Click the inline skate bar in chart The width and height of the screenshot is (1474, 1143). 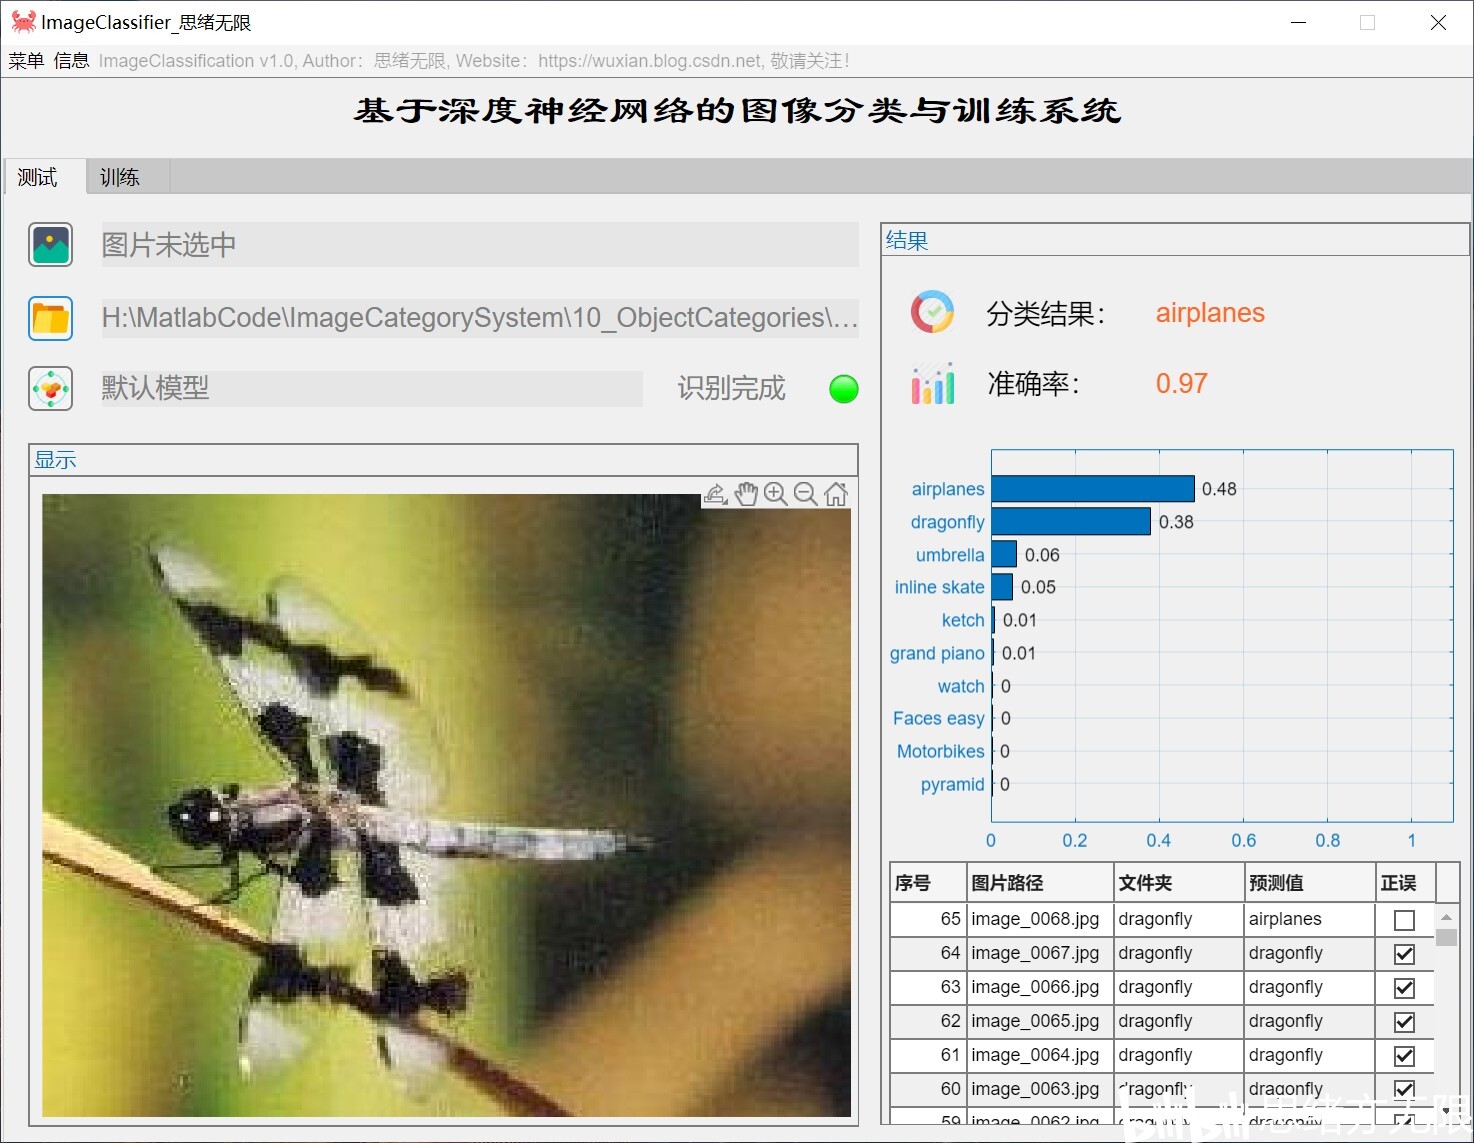(1002, 587)
